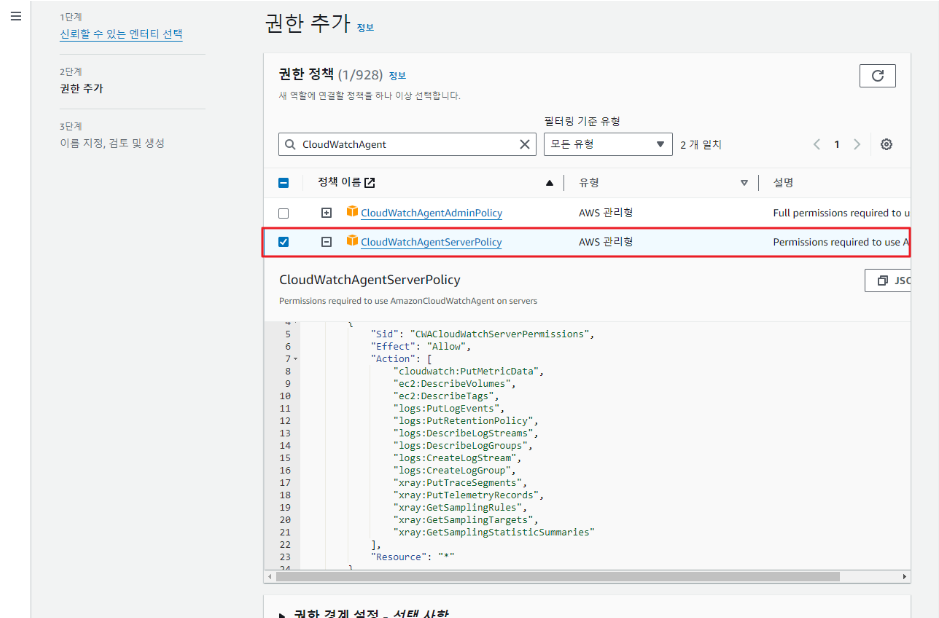Viewport: 939px width, 618px height.
Task: Open info link beside permissions policies heading
Action: pyautogui.click(x=397, y=76)
